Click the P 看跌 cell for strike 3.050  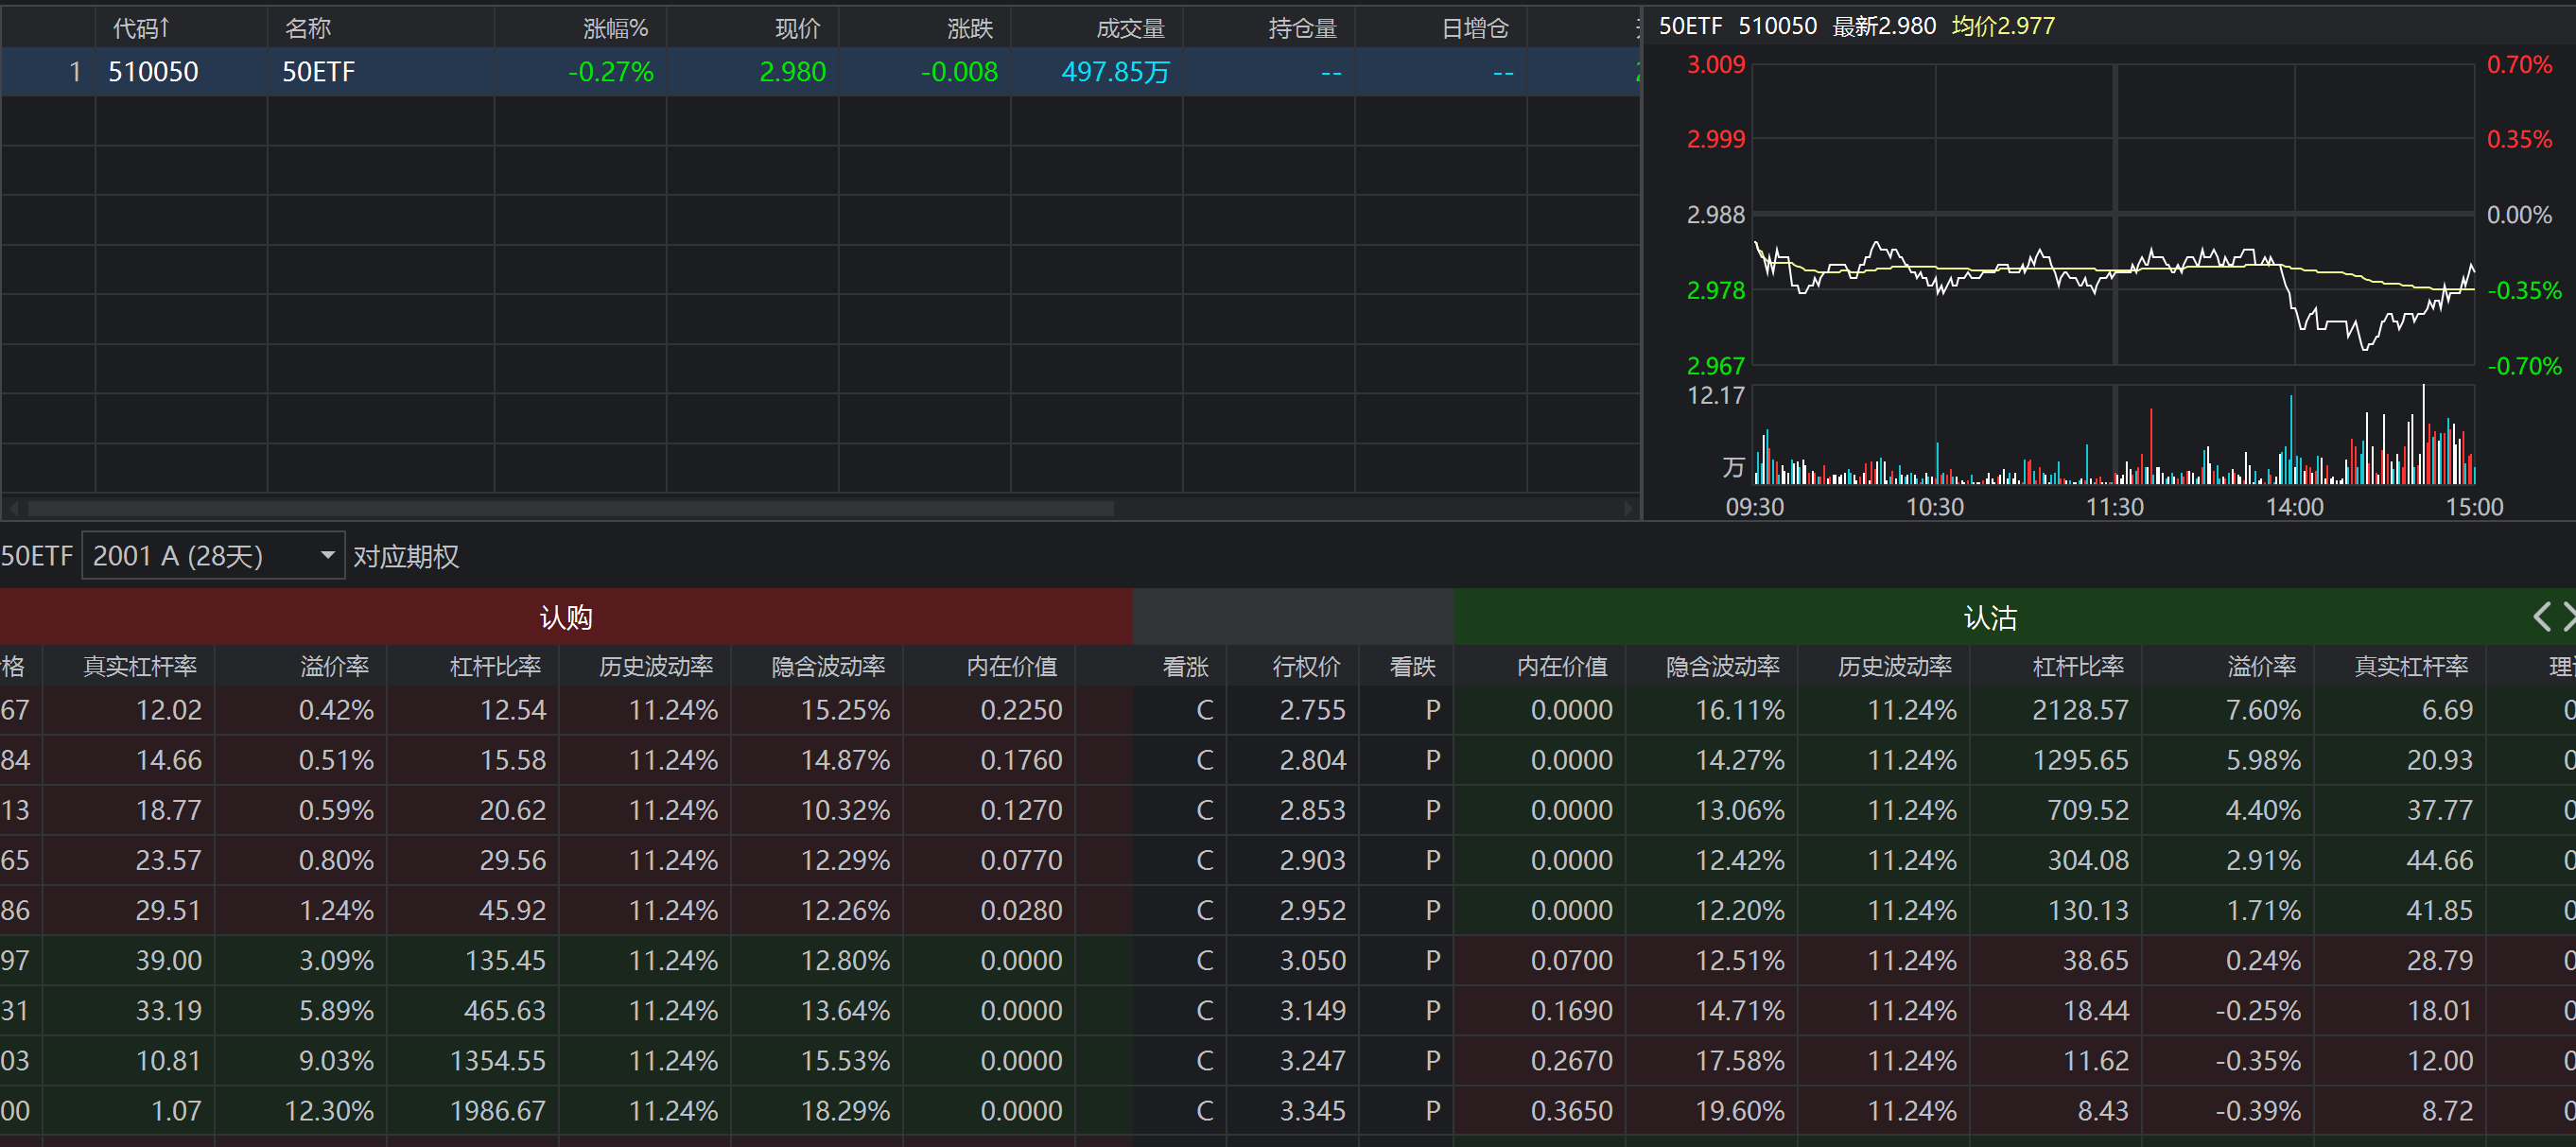[x=1432, y=960]
